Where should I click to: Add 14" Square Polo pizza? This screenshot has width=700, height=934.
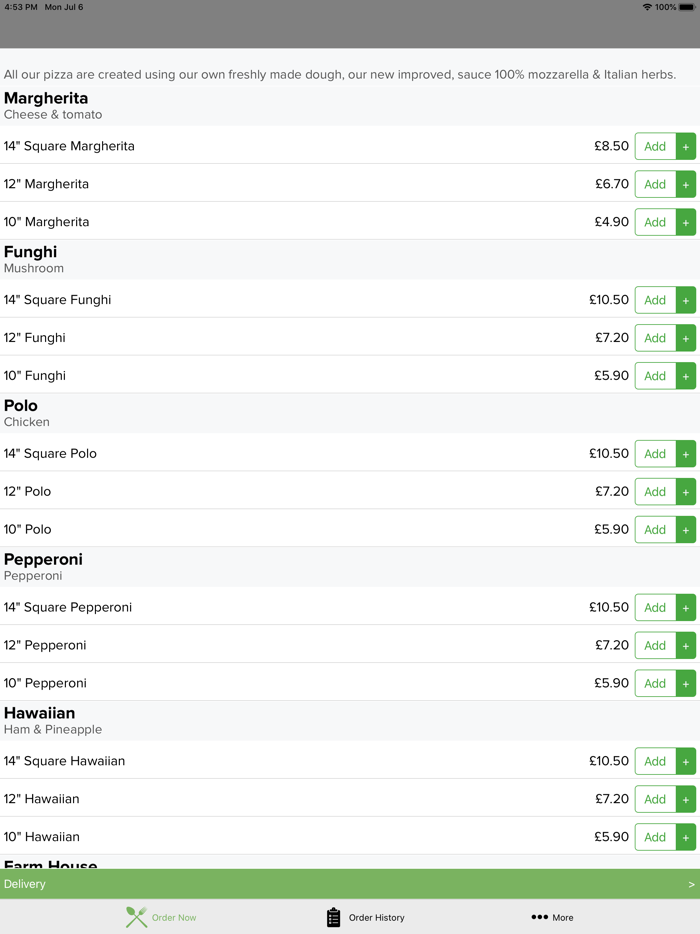(x=655, y=454)
